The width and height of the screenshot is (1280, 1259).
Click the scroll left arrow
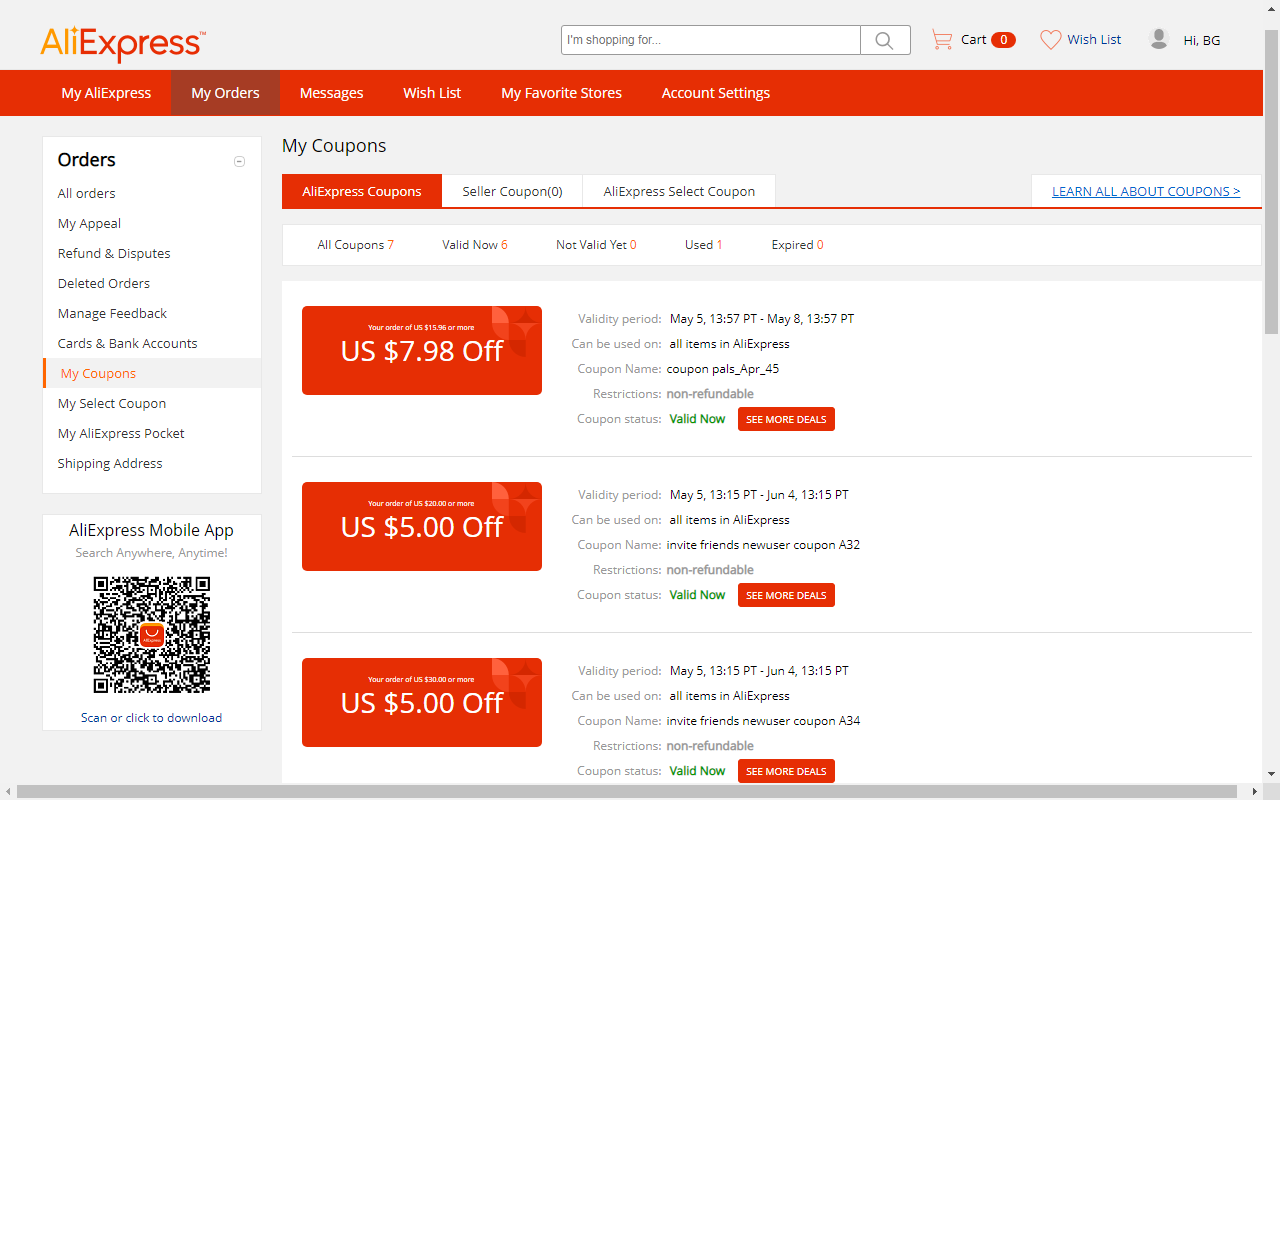click(8, 791)
